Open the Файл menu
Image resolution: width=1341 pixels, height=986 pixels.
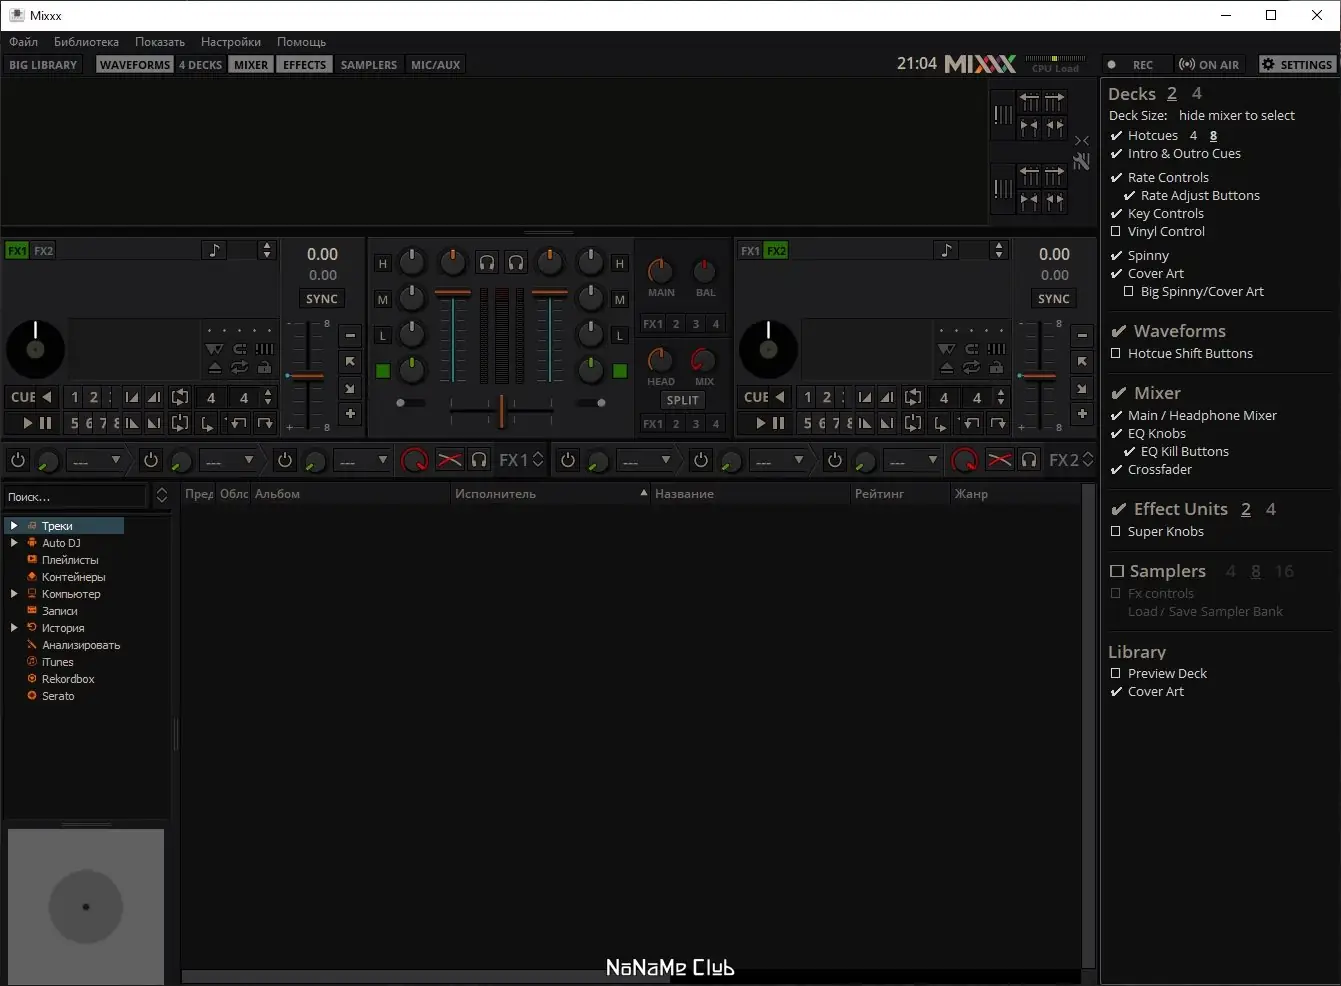tap(23, 42)
